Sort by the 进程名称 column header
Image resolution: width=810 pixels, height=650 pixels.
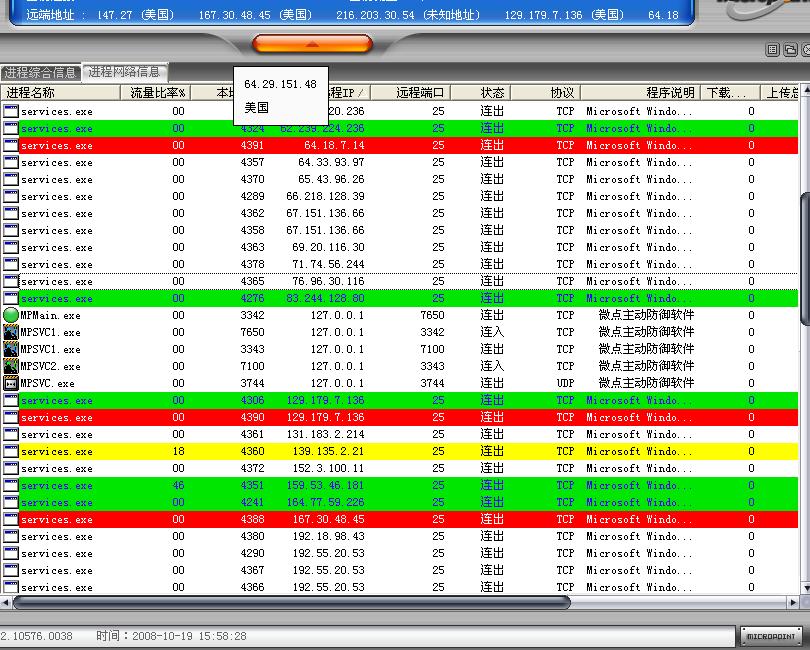tap(60, 92)
